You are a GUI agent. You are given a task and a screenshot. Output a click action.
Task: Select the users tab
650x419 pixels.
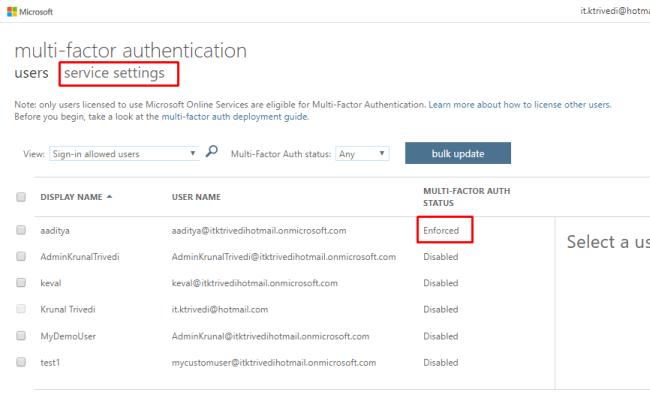[x=31, y=74]
